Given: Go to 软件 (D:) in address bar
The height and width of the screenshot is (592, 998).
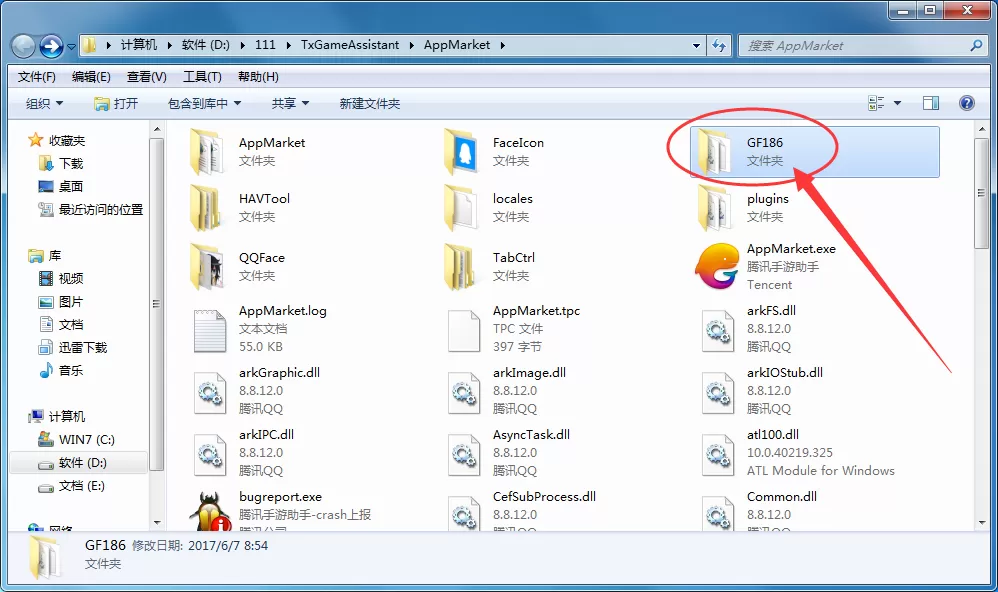Looking at the screenshot, I should pos(206,45).
